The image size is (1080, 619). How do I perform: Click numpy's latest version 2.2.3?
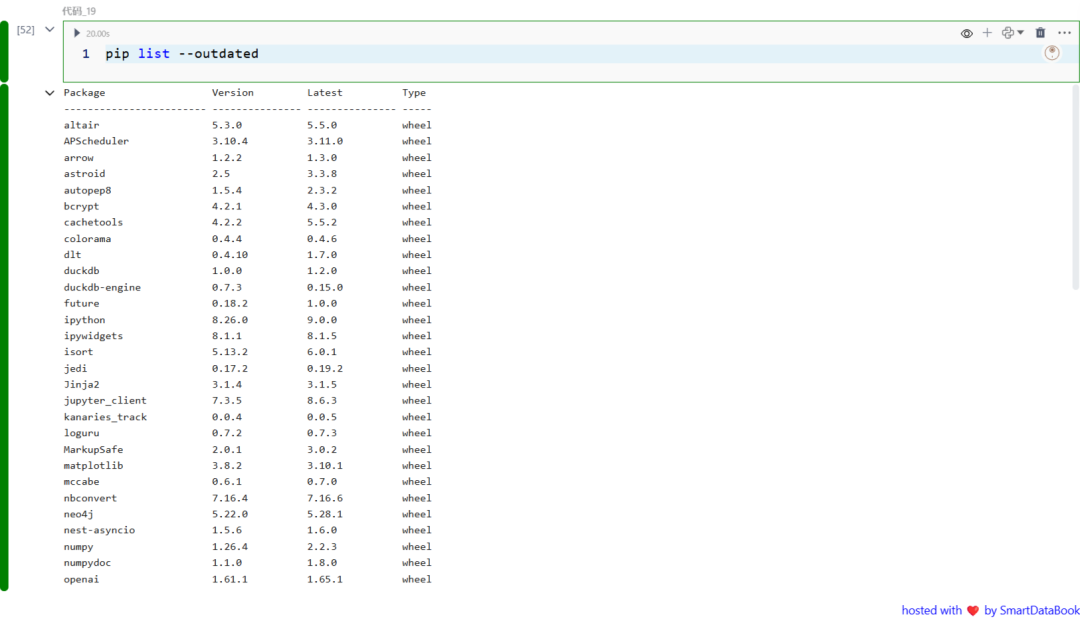coord(322,547)
